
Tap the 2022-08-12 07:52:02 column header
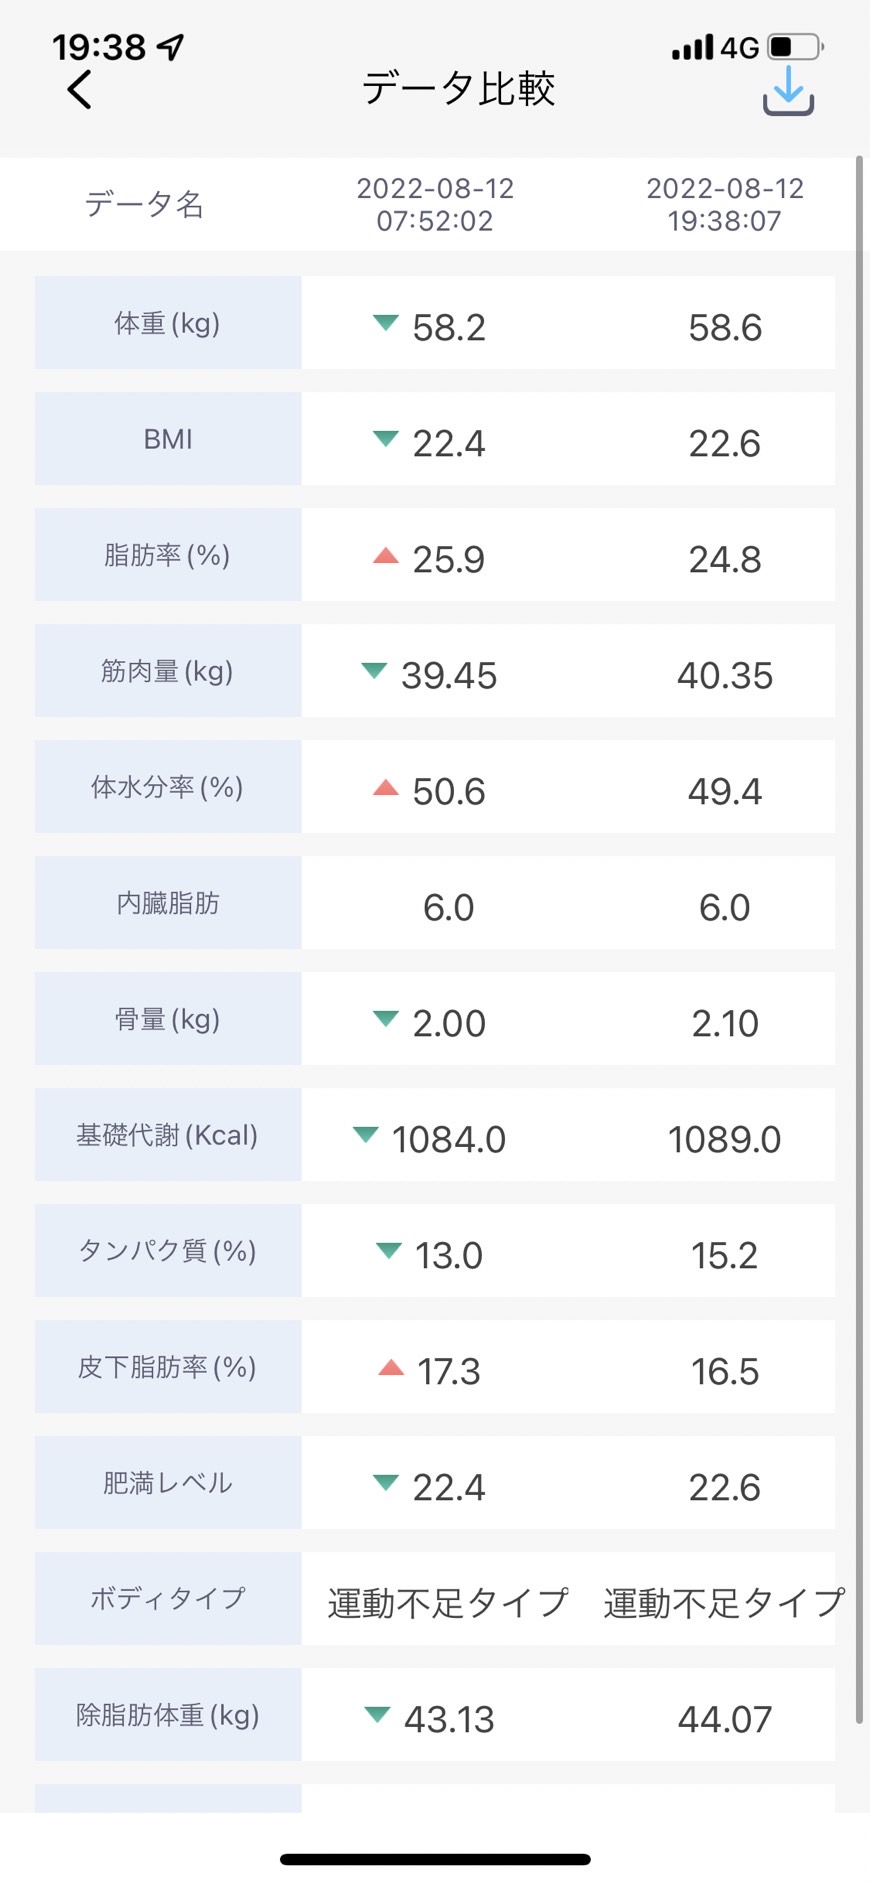point(435,204)
